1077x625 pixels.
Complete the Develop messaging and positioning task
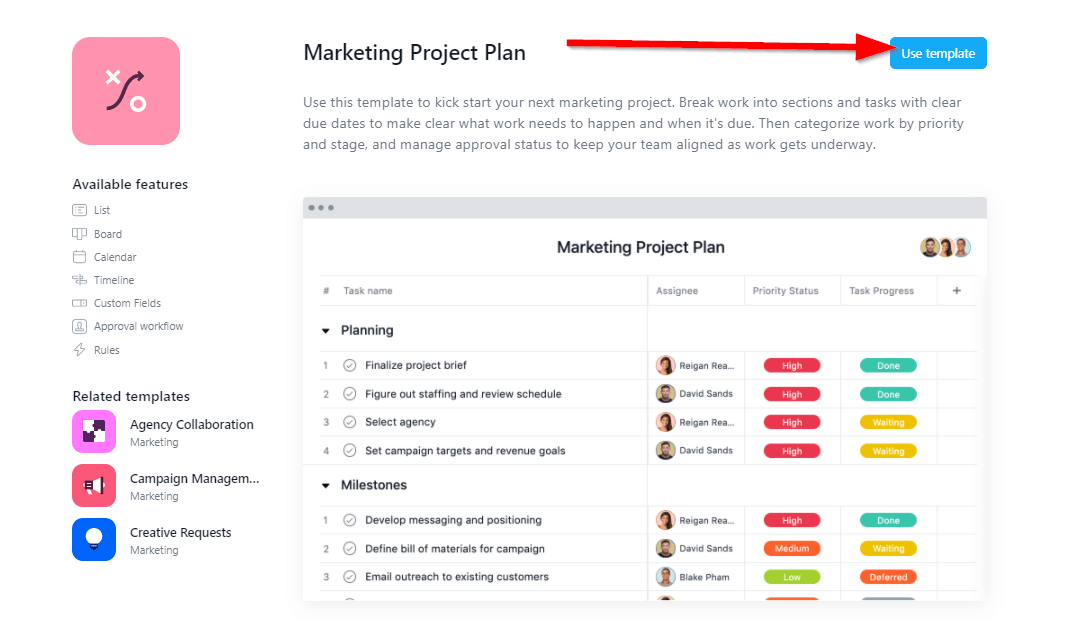(x=350, y=521)
